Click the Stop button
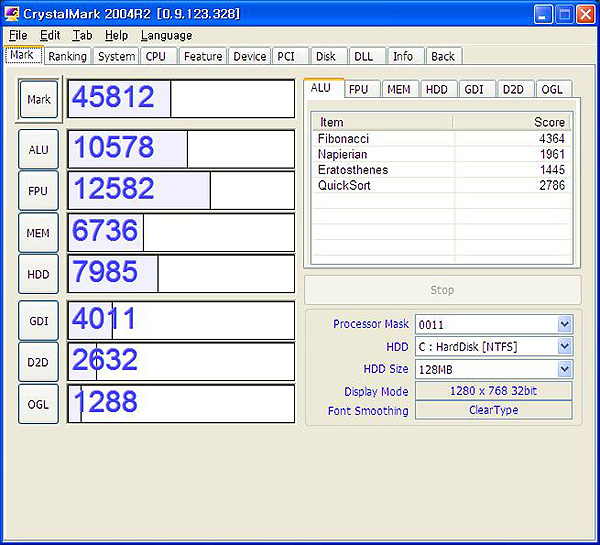 [x=443, y=290]
